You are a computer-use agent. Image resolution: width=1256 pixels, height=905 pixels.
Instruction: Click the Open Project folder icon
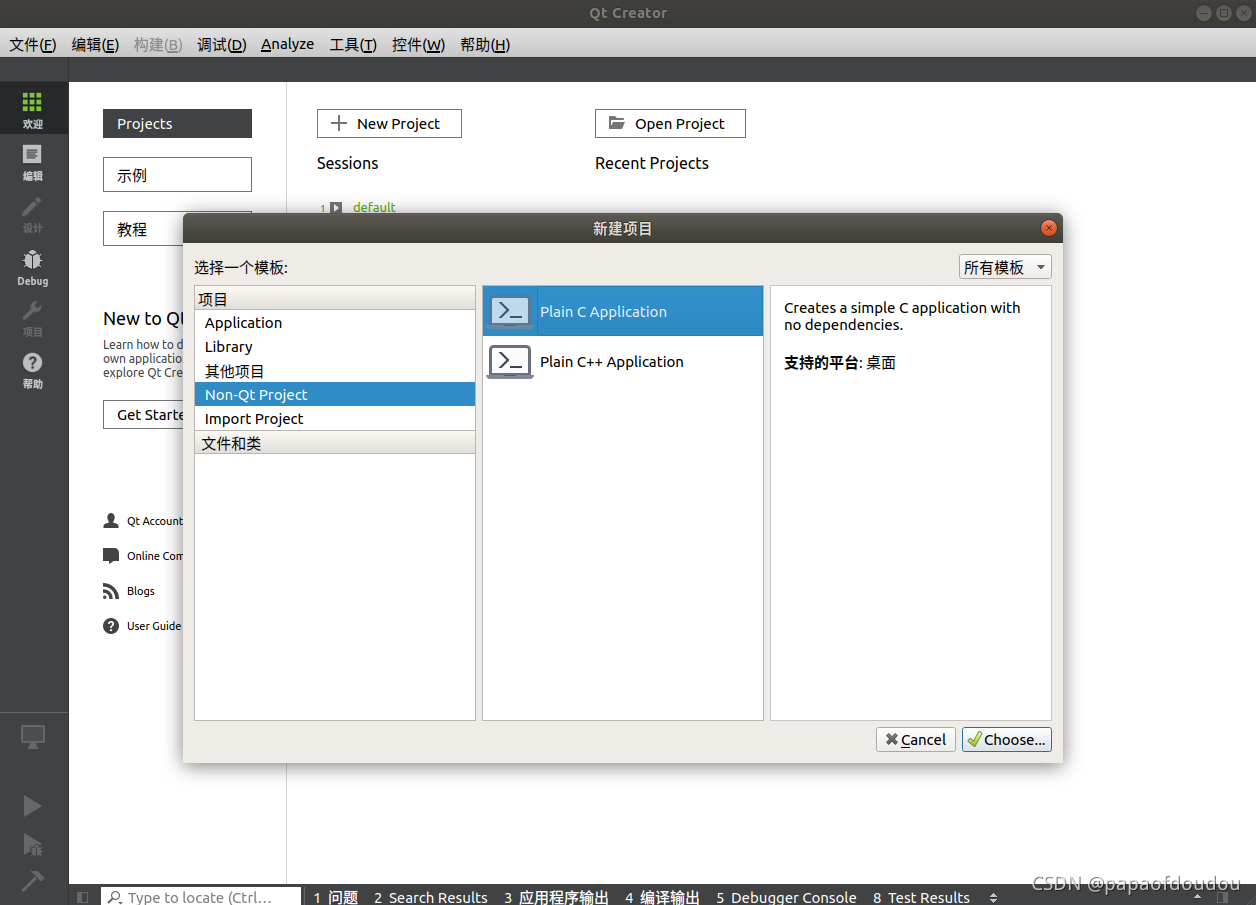coord(616,123)
